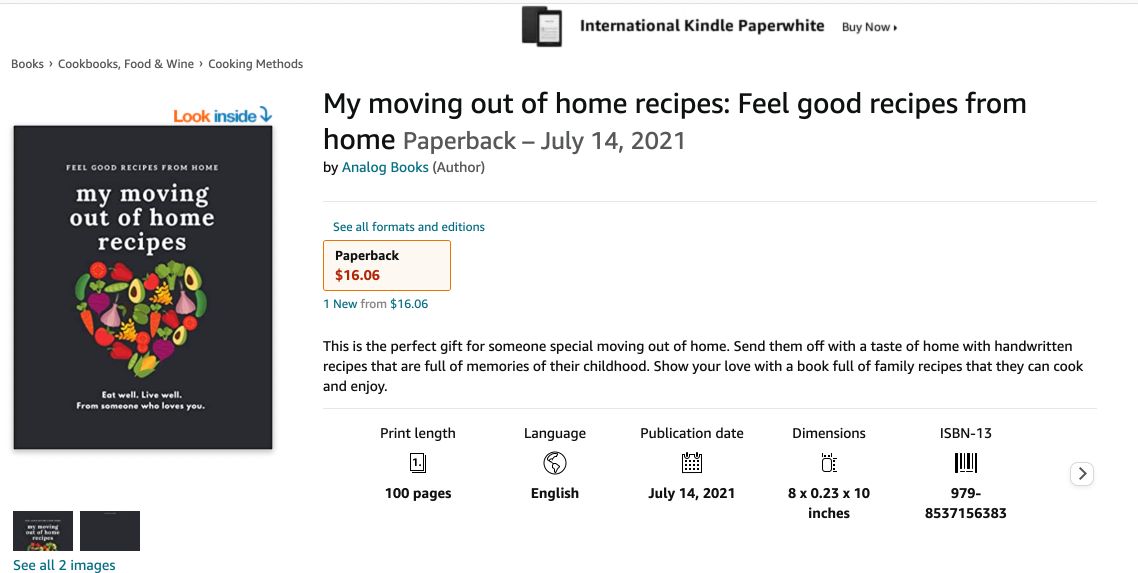
Task: Visit the Analog Books author page
Action: (385, 167)
